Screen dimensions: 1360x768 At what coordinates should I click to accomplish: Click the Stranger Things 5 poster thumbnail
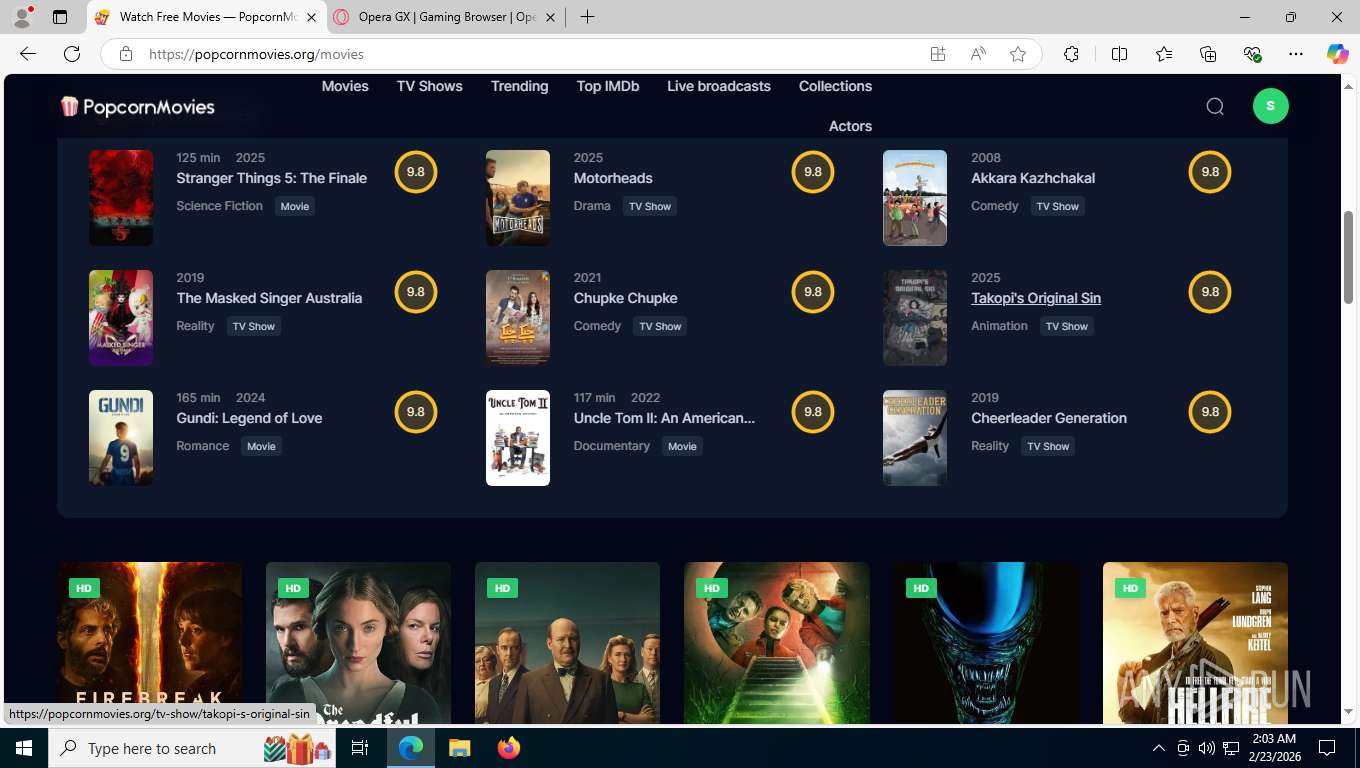coord(121,198)
